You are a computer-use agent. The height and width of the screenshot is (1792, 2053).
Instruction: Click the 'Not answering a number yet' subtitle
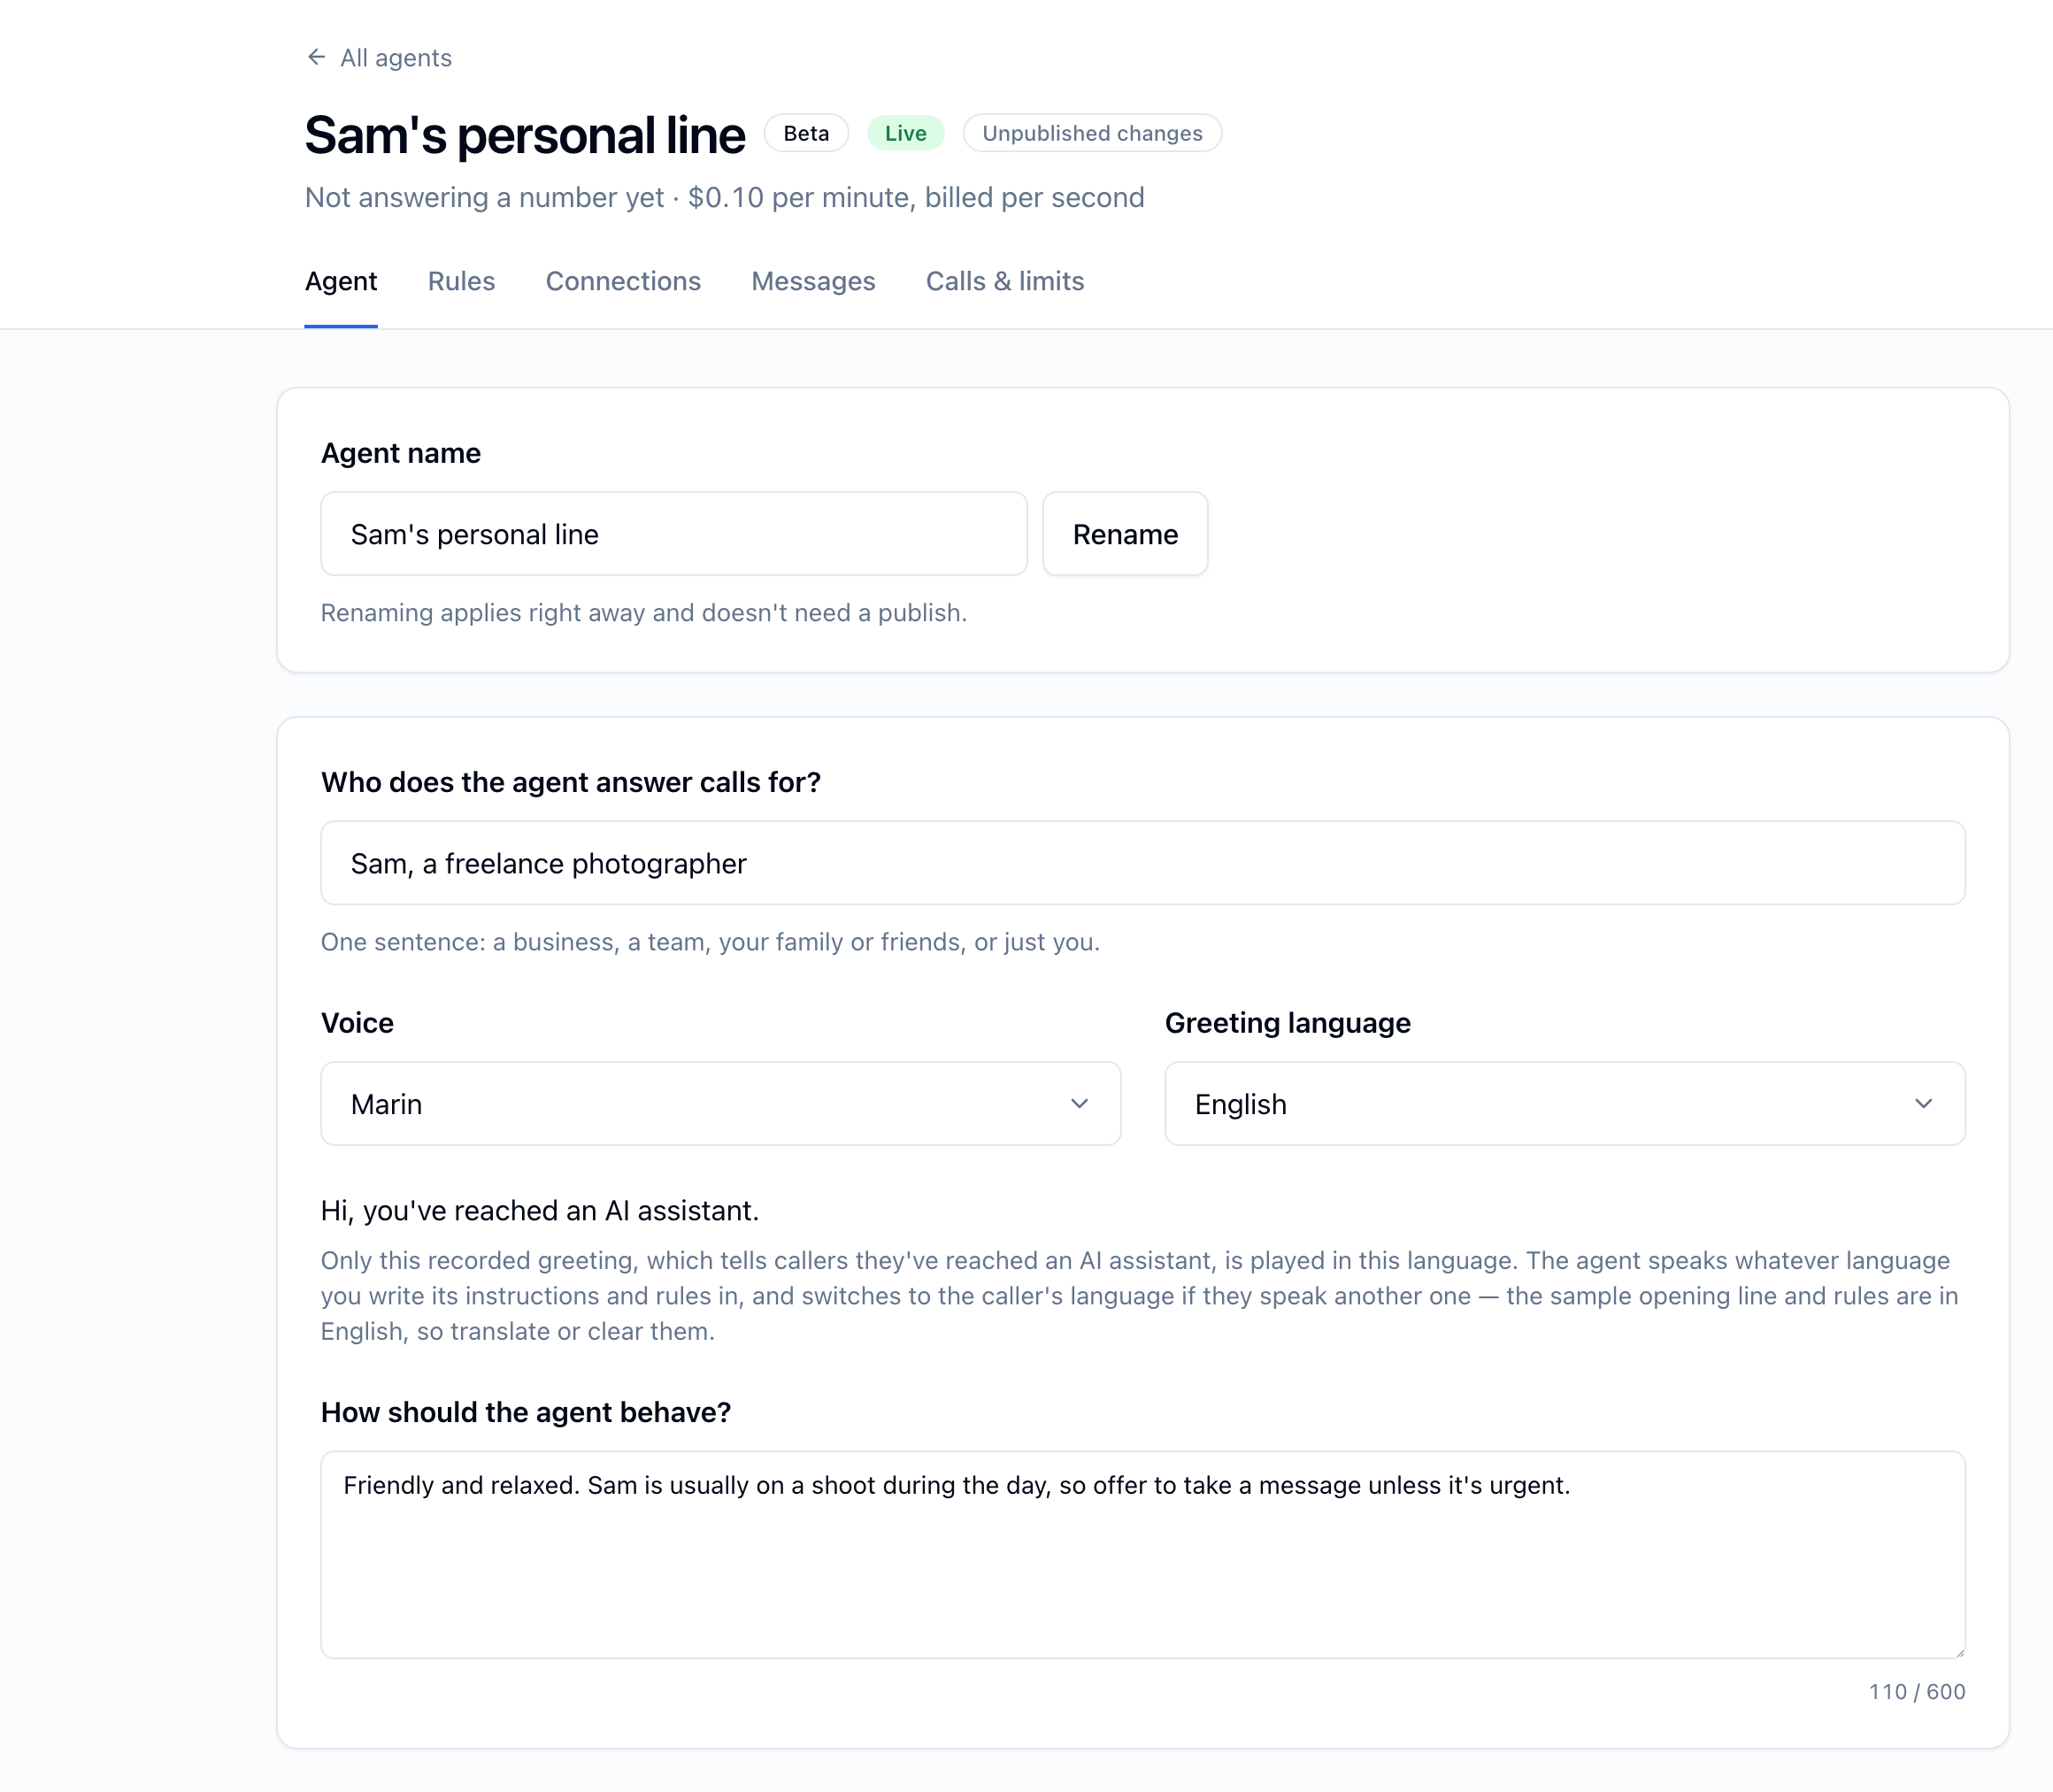coord(484,198)
